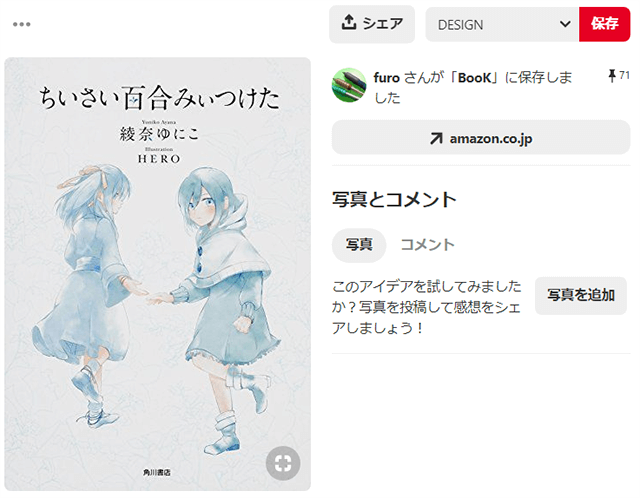Select the 写真 tab
The width and height of the screenshot is (640, 498).
[359, 245]
